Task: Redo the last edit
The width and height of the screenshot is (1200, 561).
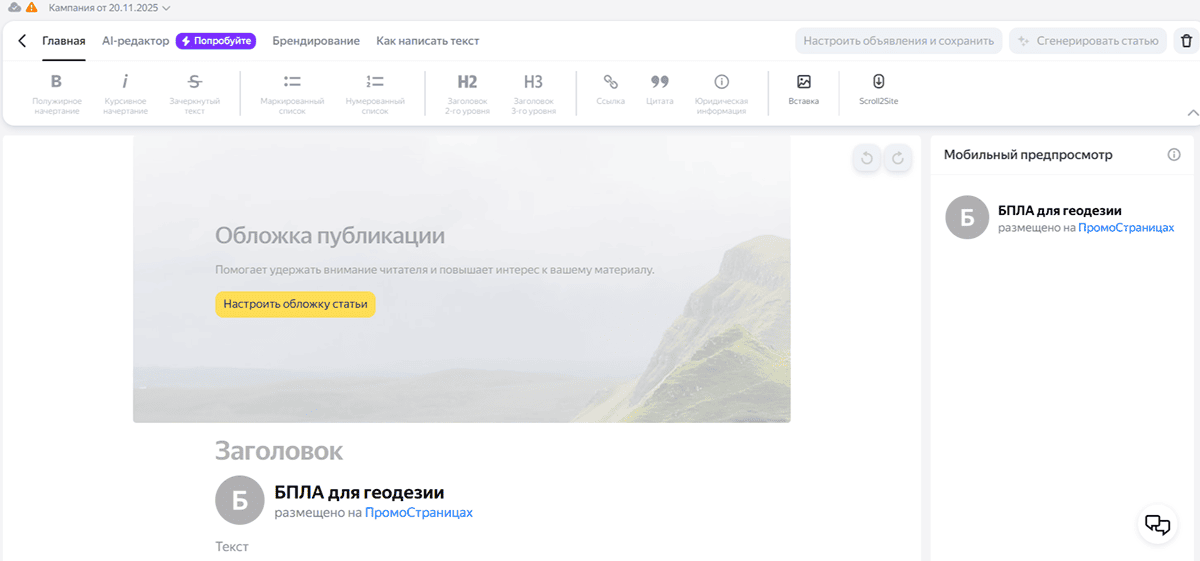Action: pos(898,158)
